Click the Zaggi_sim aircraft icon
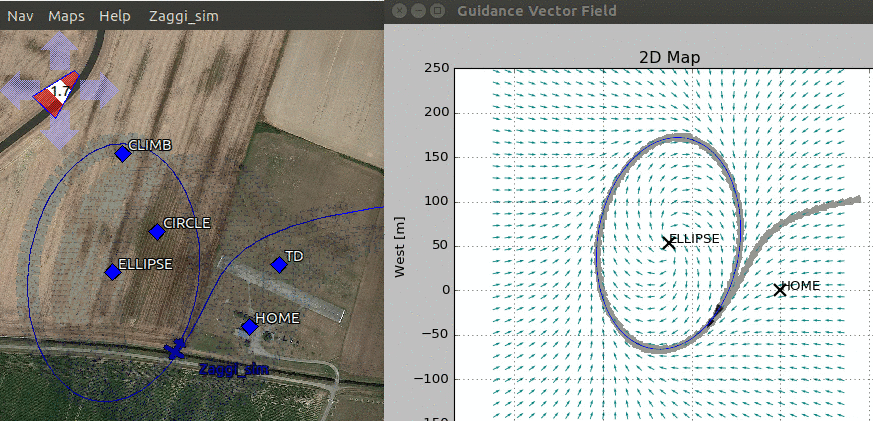Screen dimensions: 873x421 (x=176, y=349)
